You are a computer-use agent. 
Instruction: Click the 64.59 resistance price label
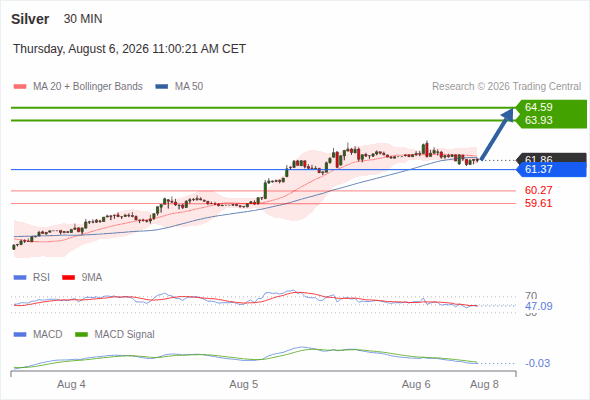538,107
